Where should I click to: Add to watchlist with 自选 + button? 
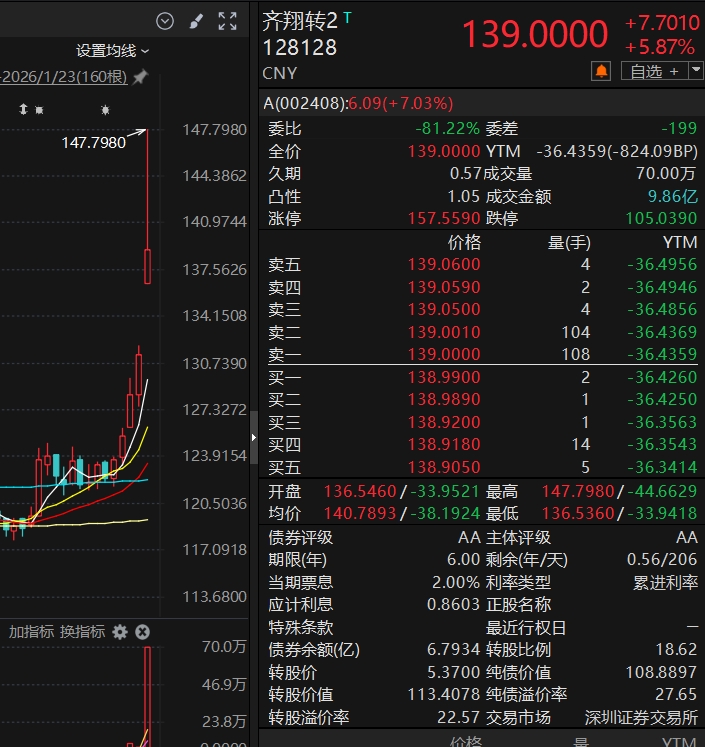654,71
